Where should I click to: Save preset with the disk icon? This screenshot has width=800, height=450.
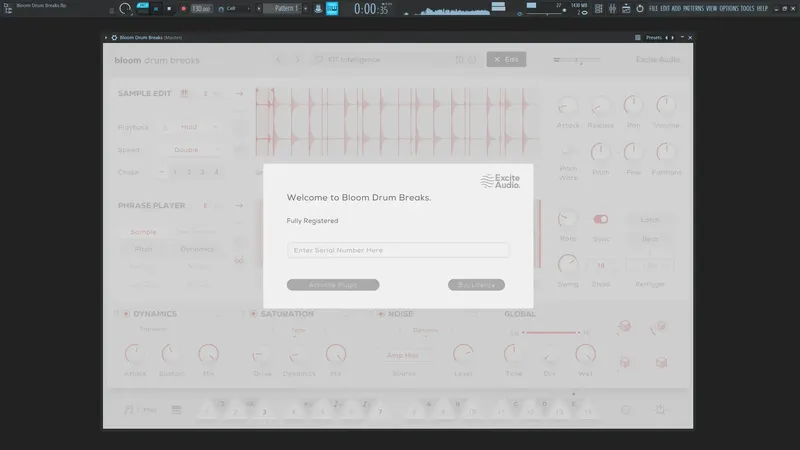[459, 60]
